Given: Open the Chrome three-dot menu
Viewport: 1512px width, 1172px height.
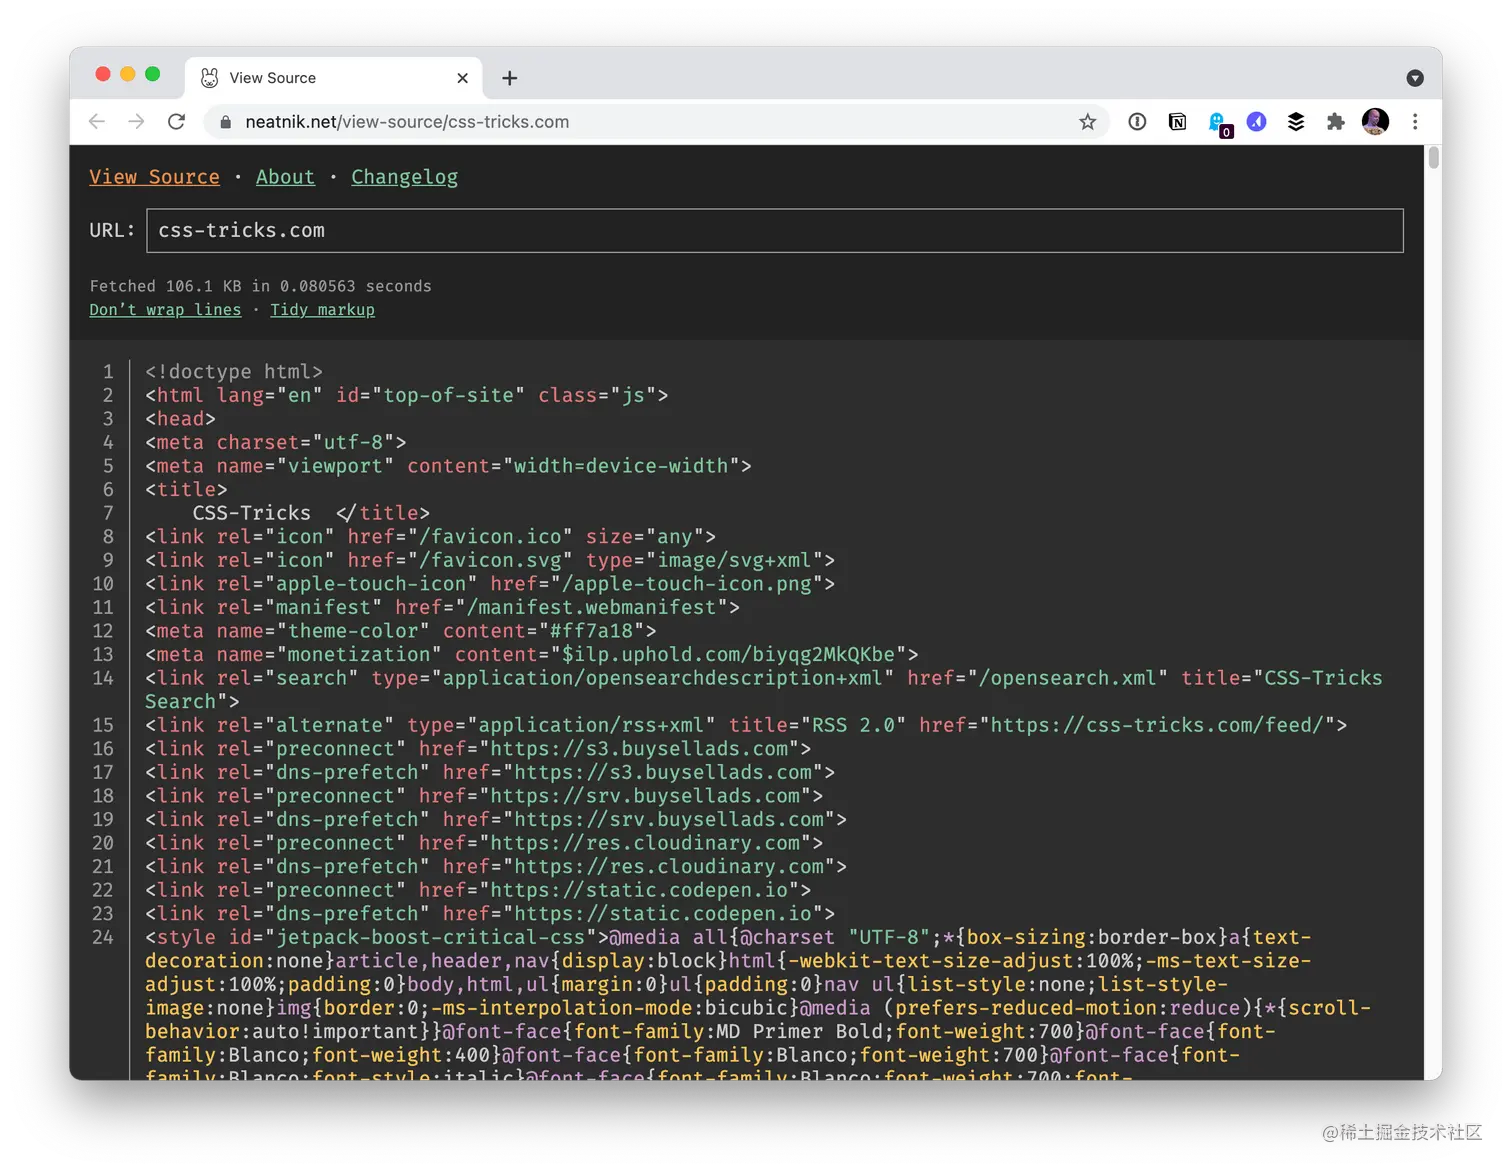Looking at the screenshot, I should point(1415,122).
